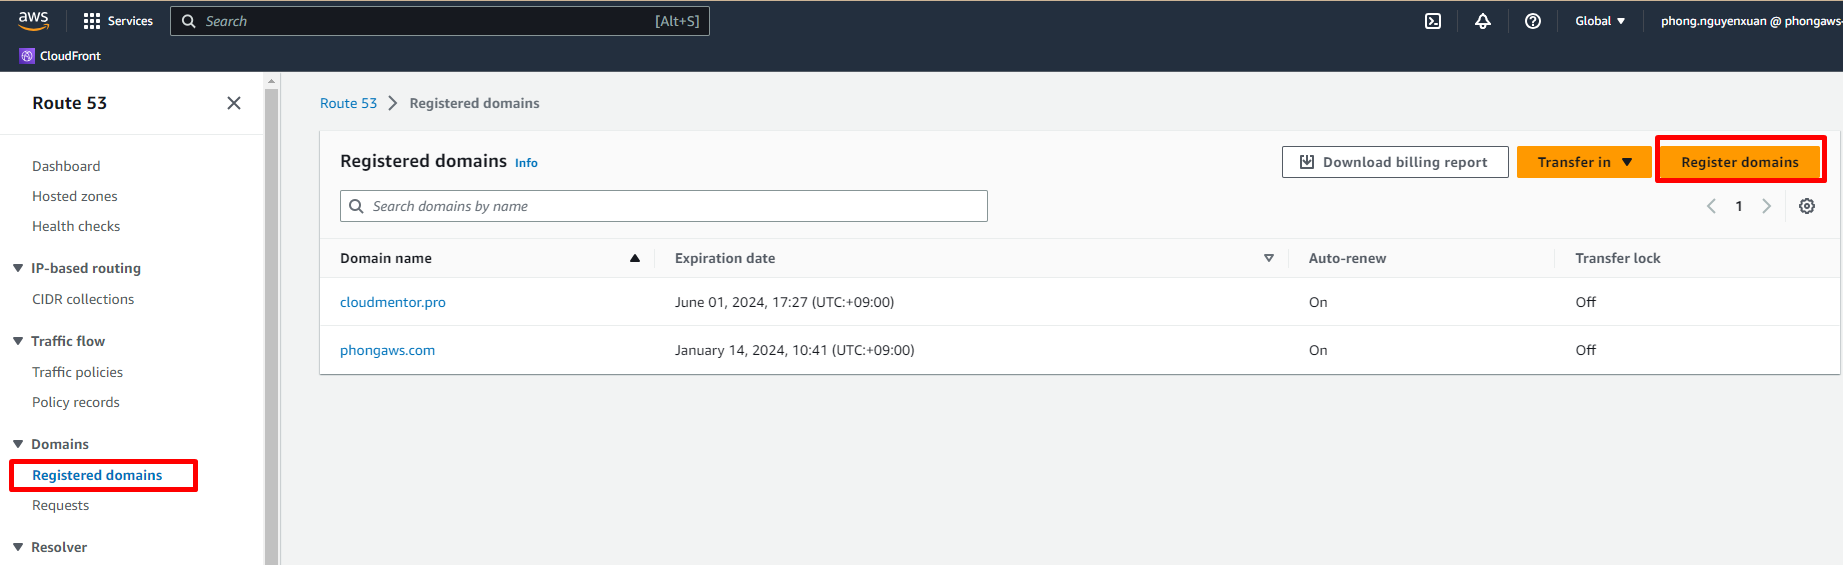
Task: Collapse the Traffic flow section
Action: [18, 341]
